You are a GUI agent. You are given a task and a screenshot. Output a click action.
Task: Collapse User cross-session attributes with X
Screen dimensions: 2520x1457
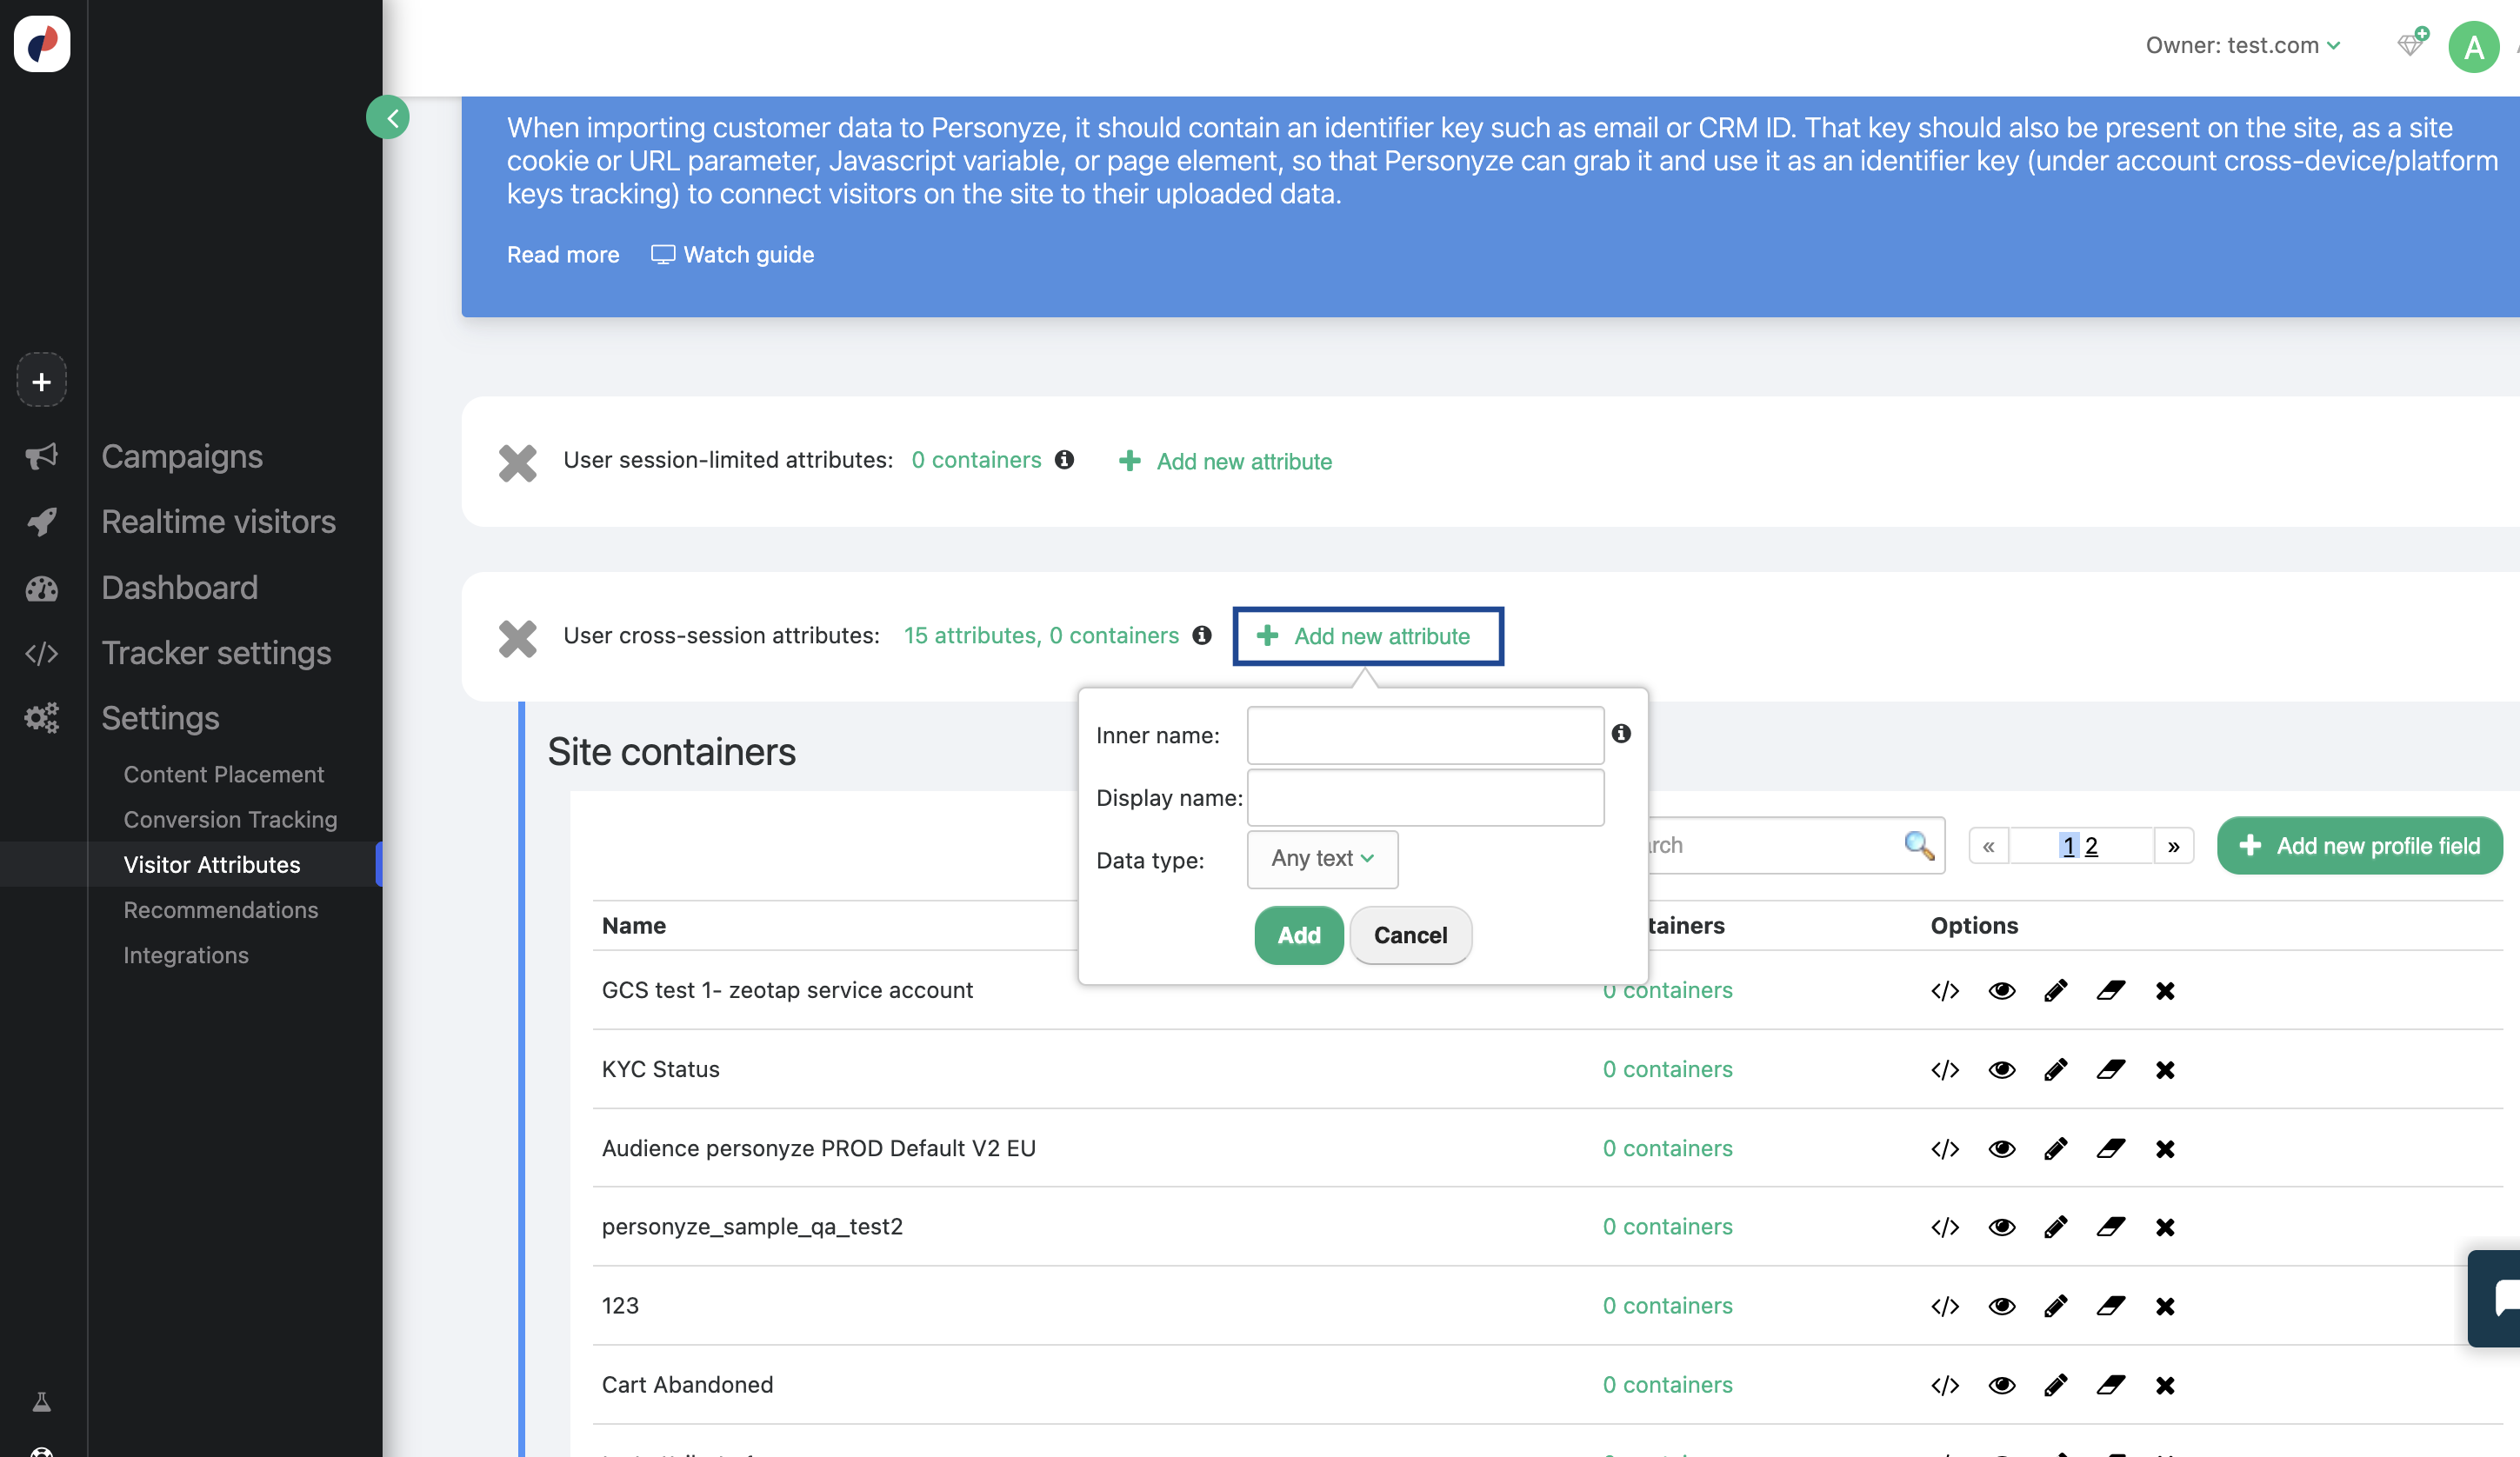point(518,637)
